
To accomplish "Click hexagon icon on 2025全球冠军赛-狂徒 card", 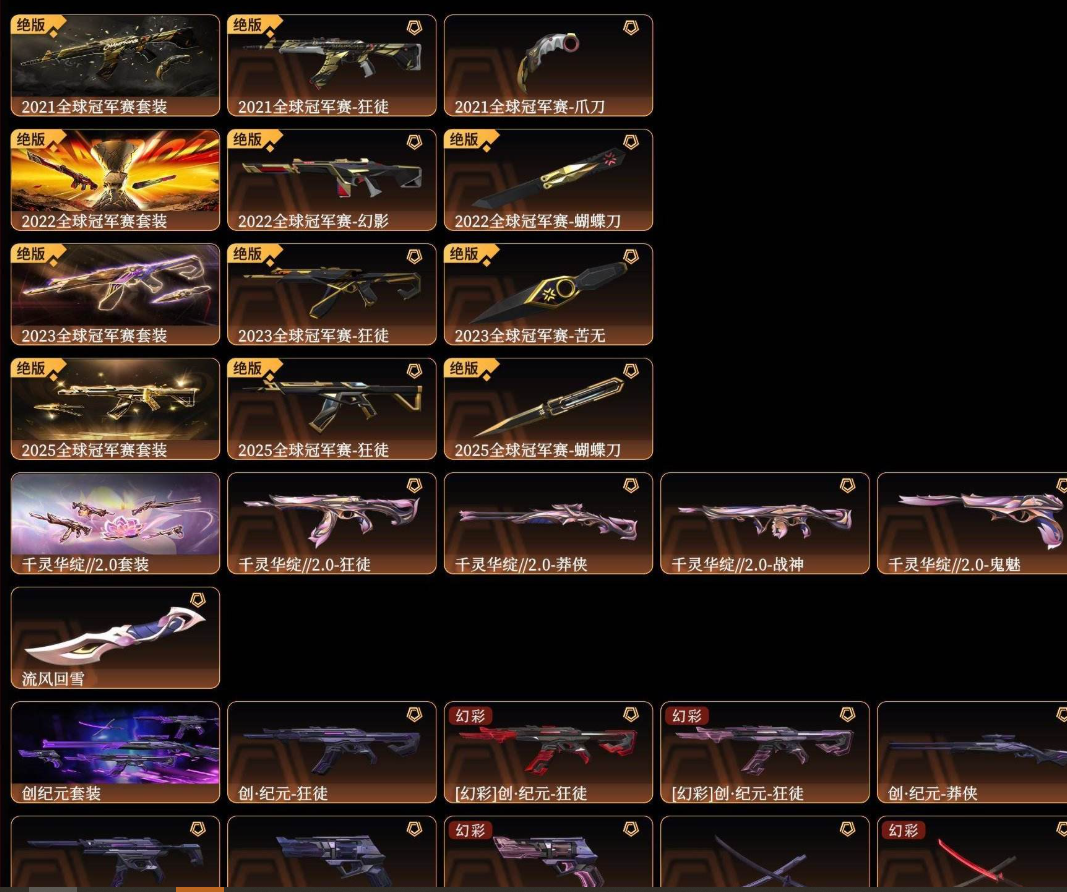I will point(414,371).
